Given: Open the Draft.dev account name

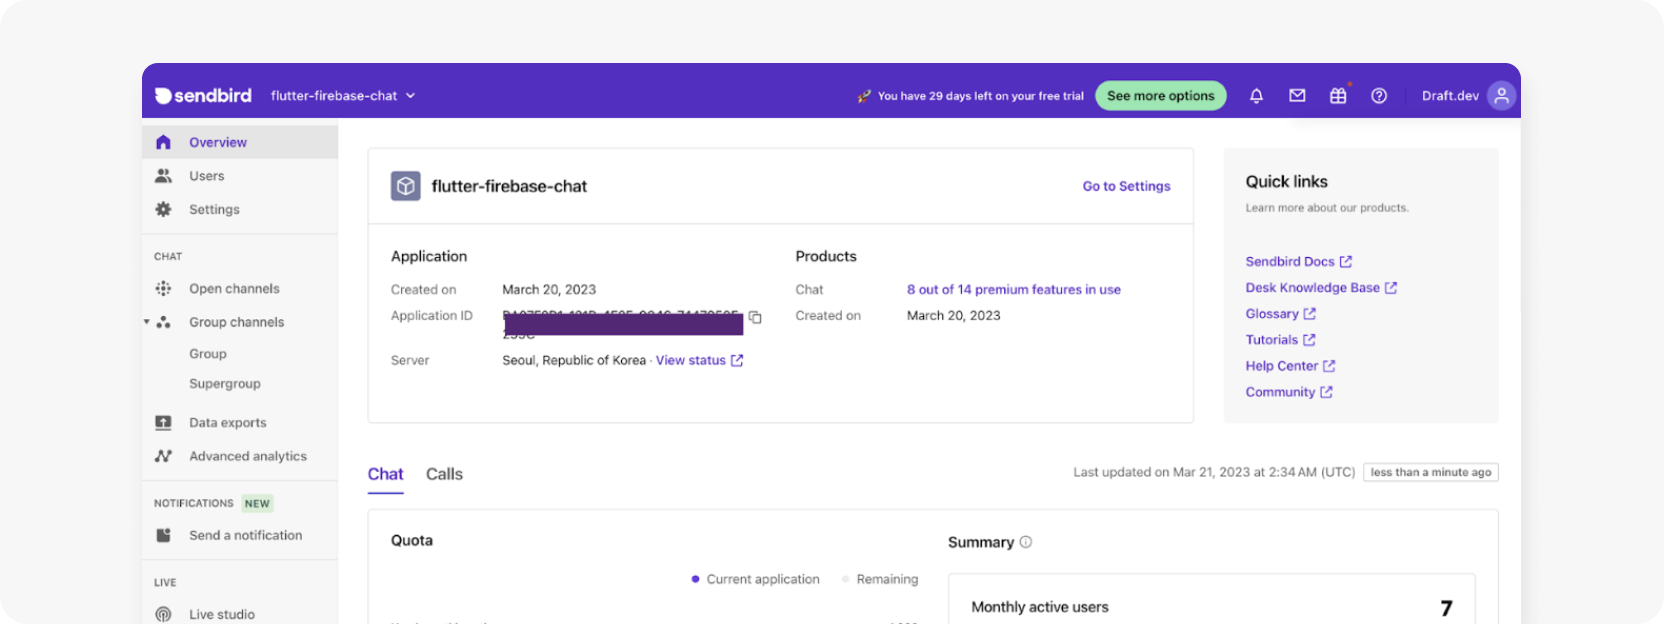Looking at the screenshot, I should click(x=1450, y=96).
